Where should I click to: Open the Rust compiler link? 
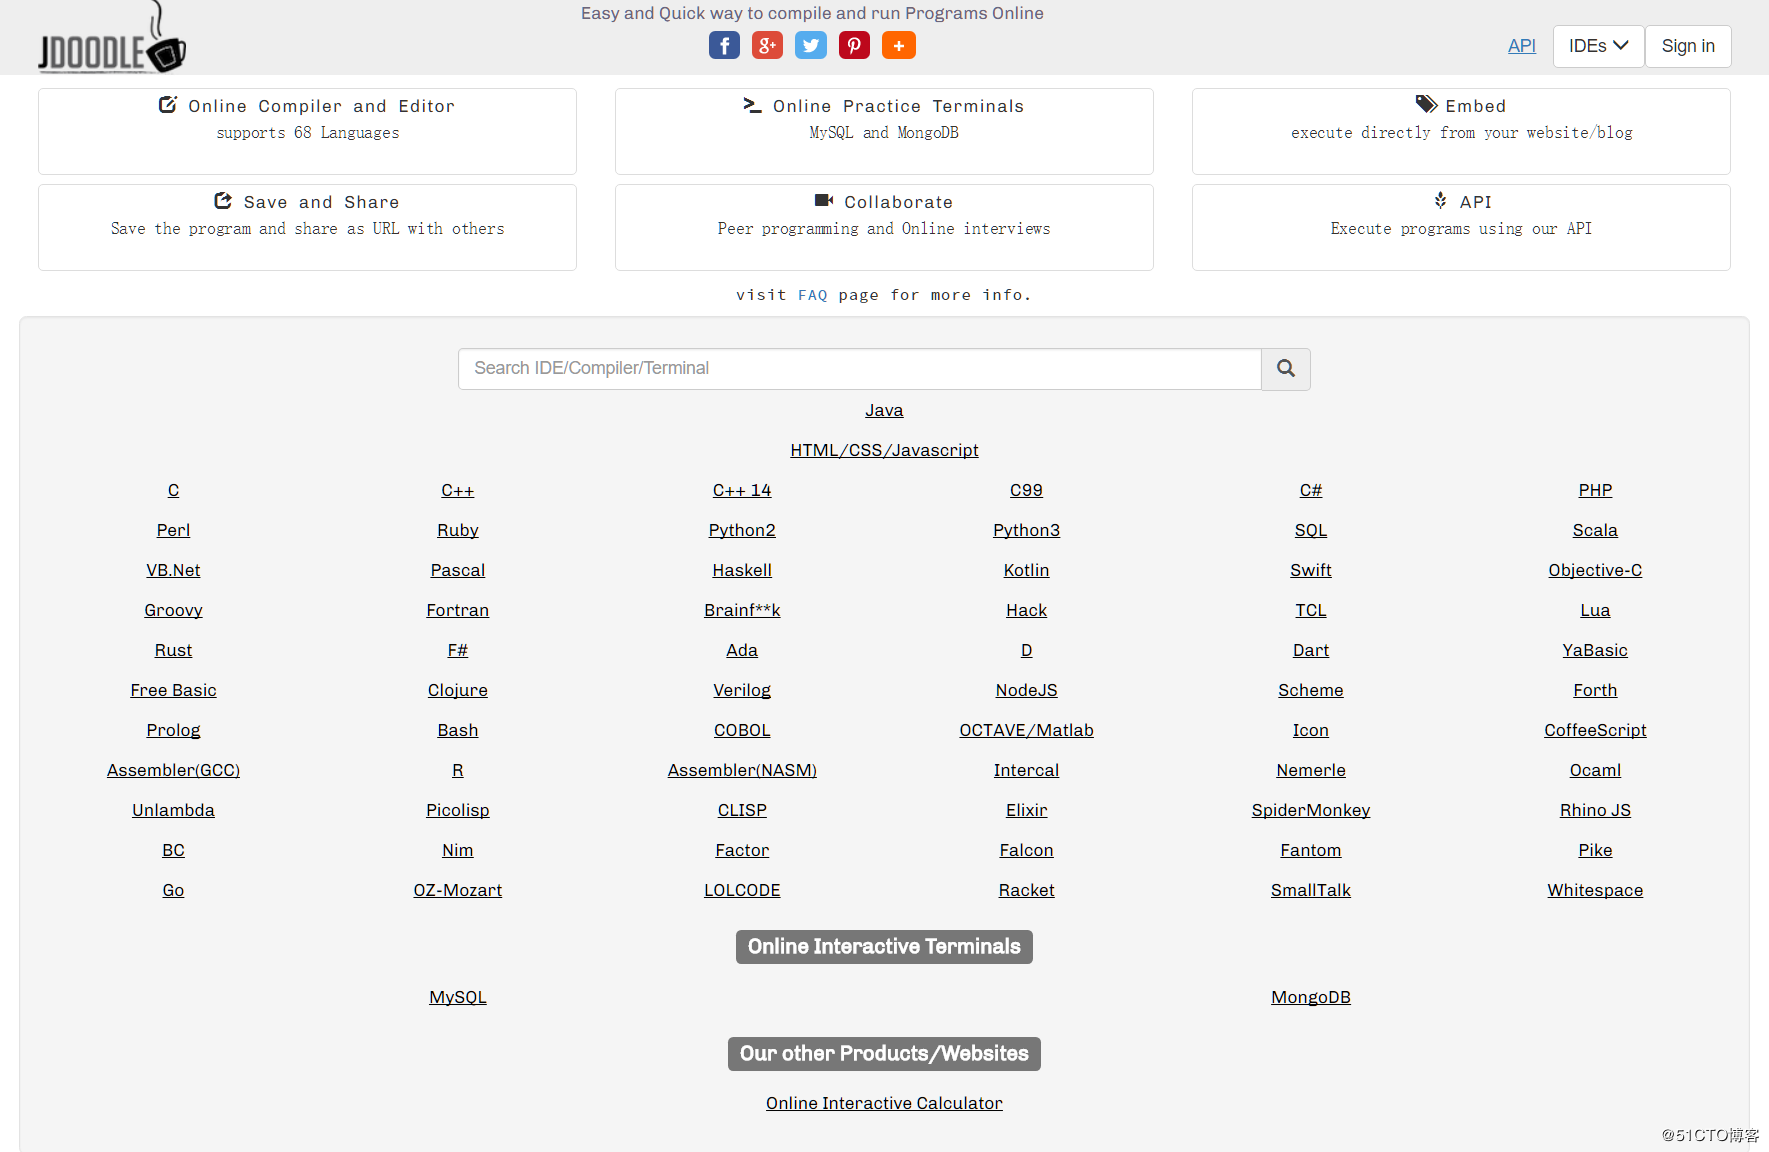[x=173, y=650]
